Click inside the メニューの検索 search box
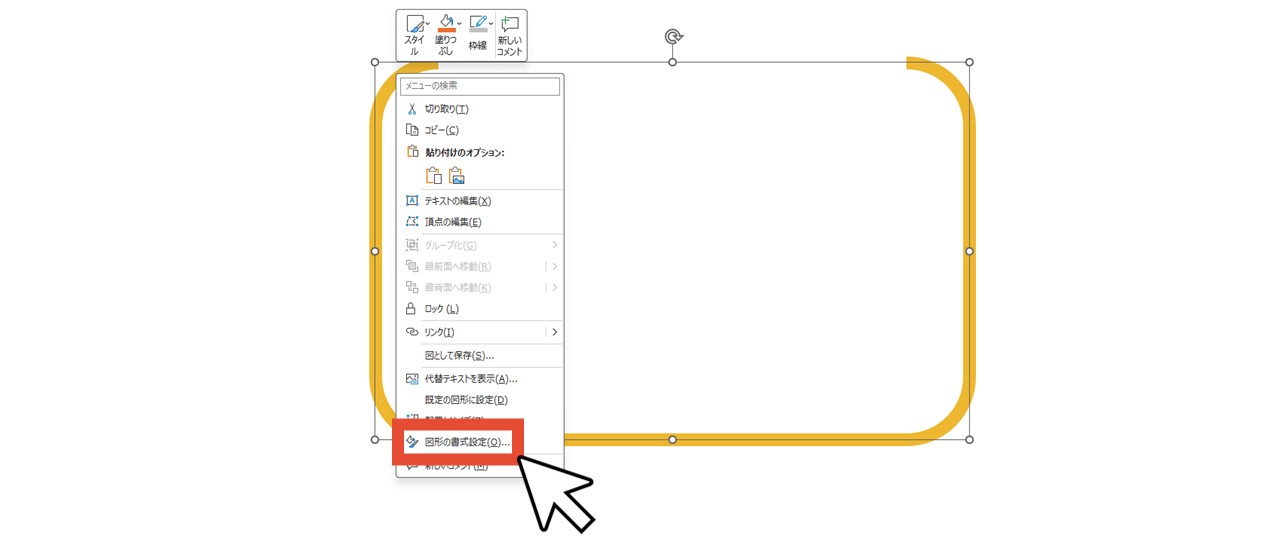The height and width of the screenshot is (537, 1280). click(480, 87)
